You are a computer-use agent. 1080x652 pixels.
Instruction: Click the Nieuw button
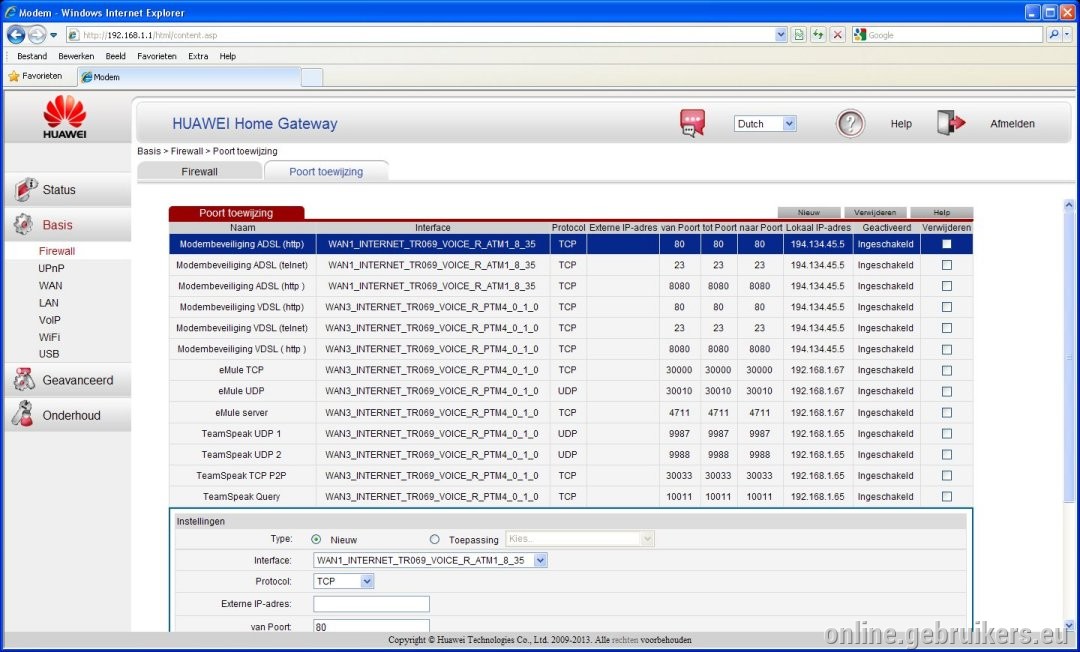click(x=809, y=213)
